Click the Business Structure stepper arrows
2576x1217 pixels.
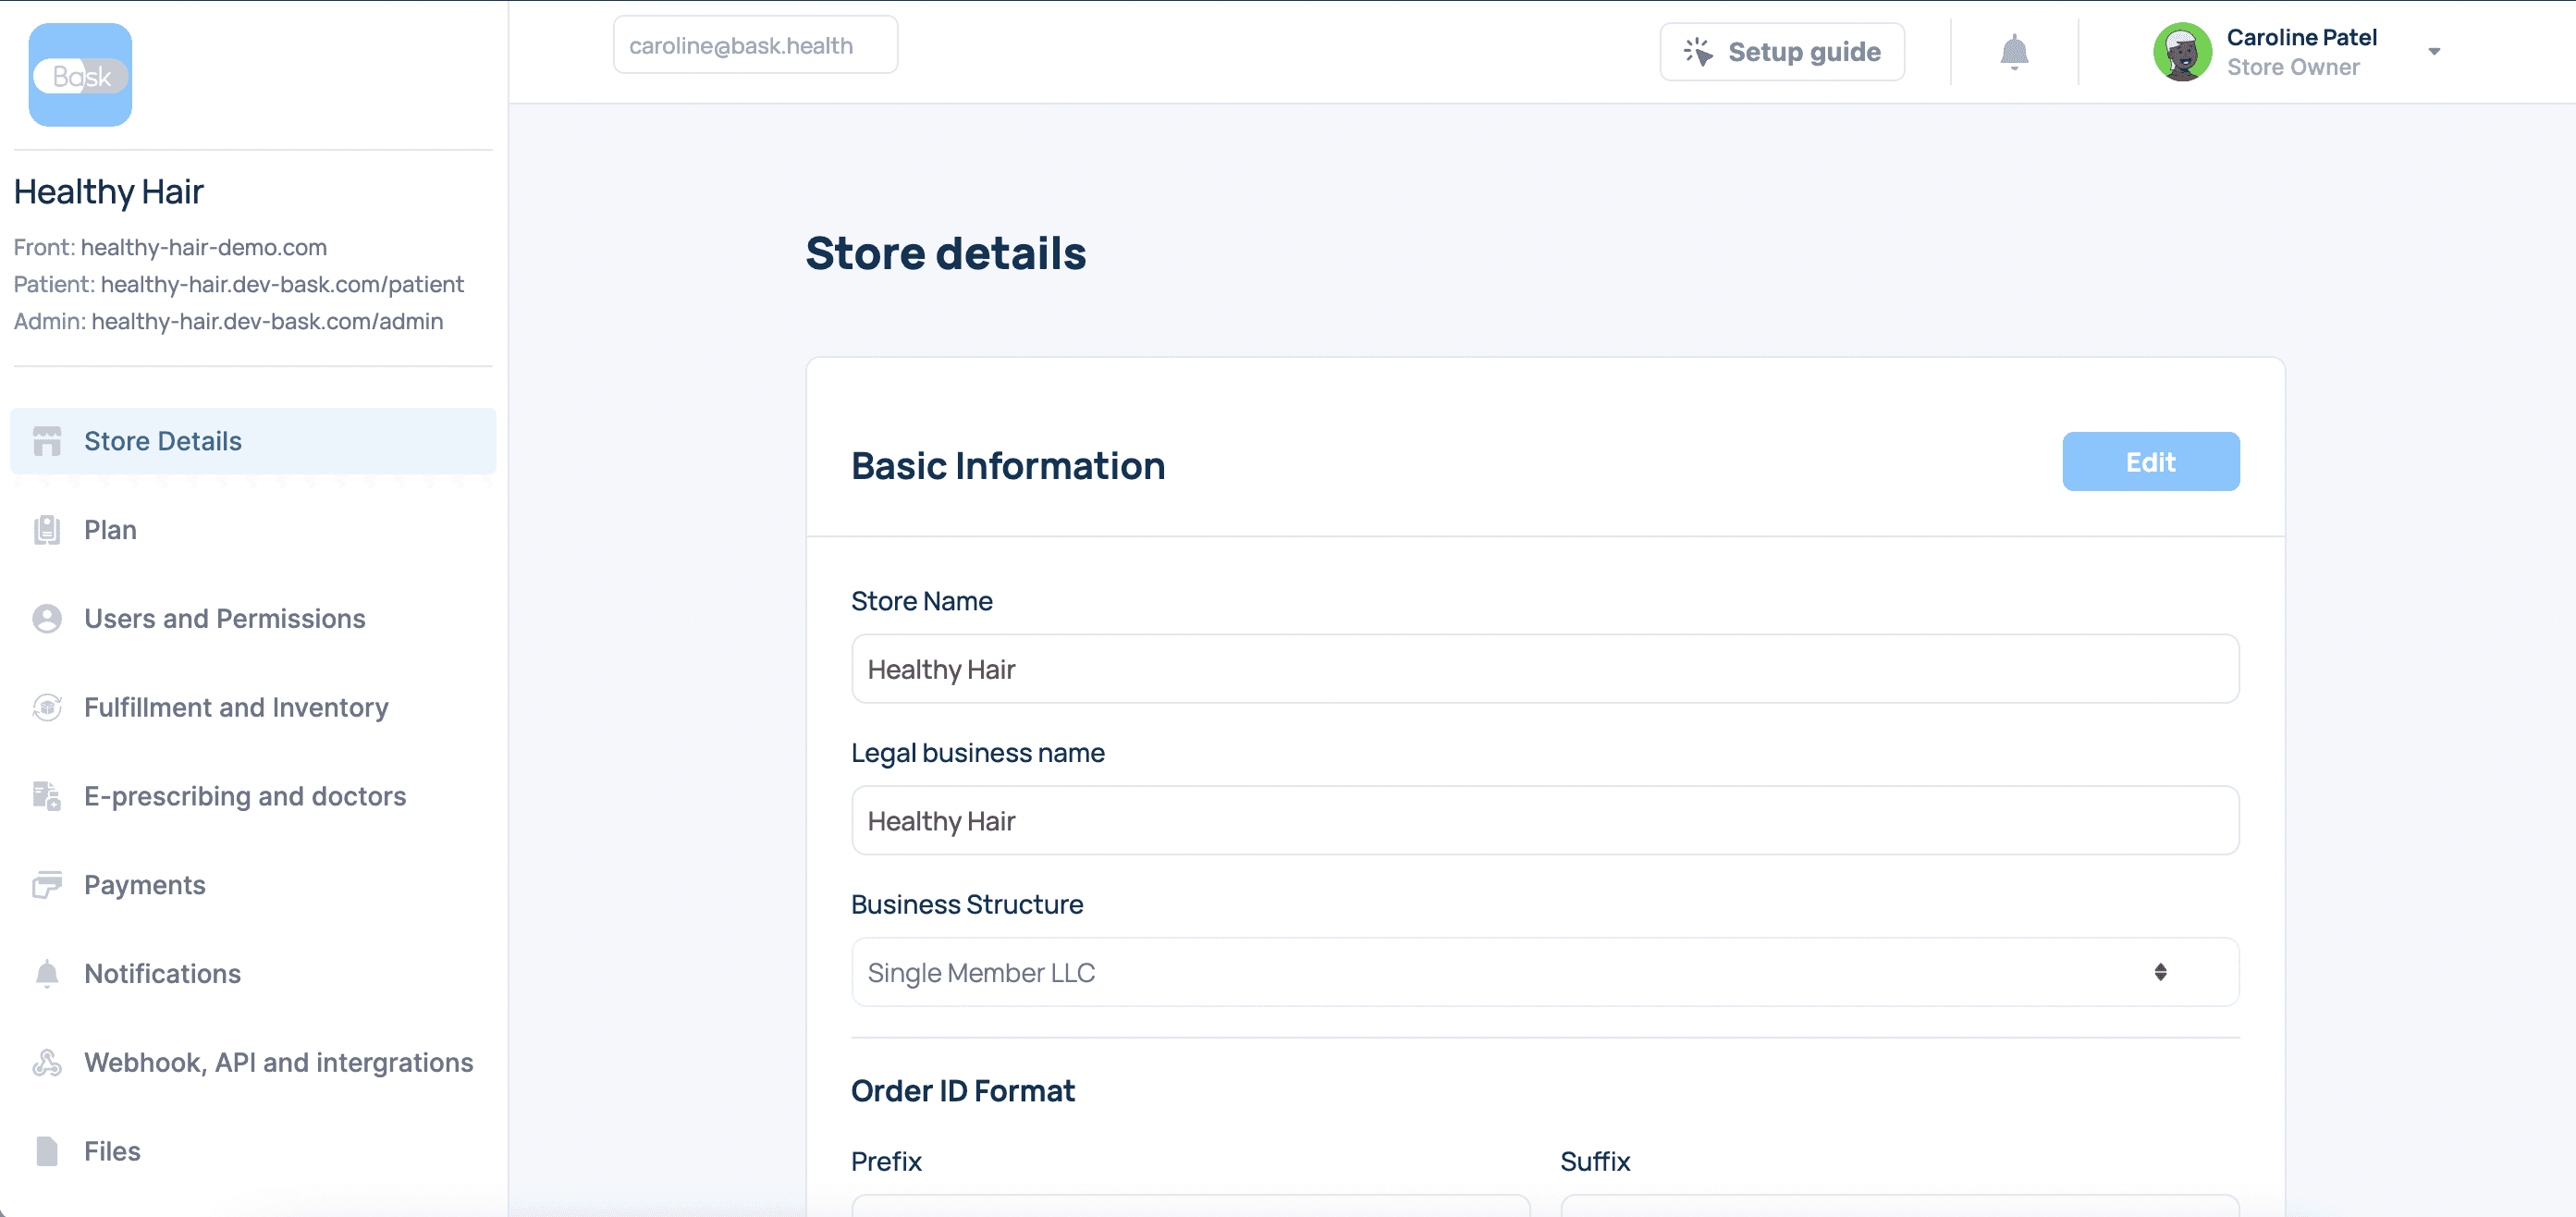[x=2160, y=972]
